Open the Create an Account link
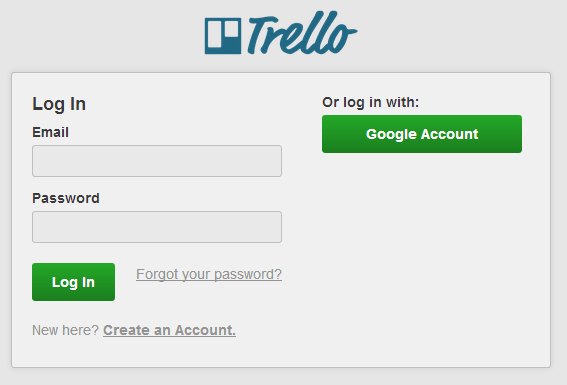Screen dimensions: 567x385 pos(169,330)
